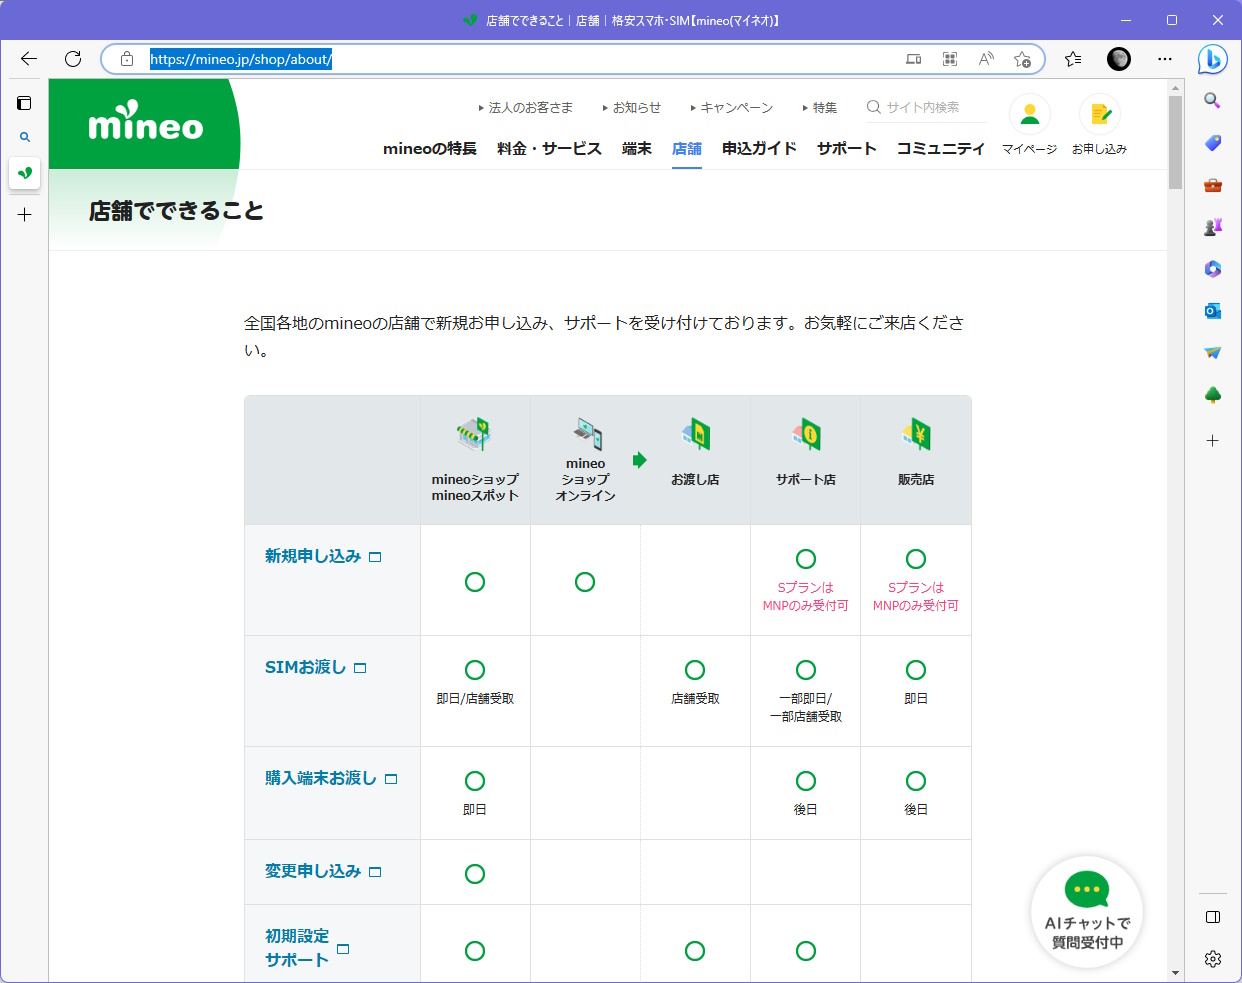Screen dimensions: 1242x983
Task: Open the Edge sidebar search icon
Action: [x=1212, y=100]
